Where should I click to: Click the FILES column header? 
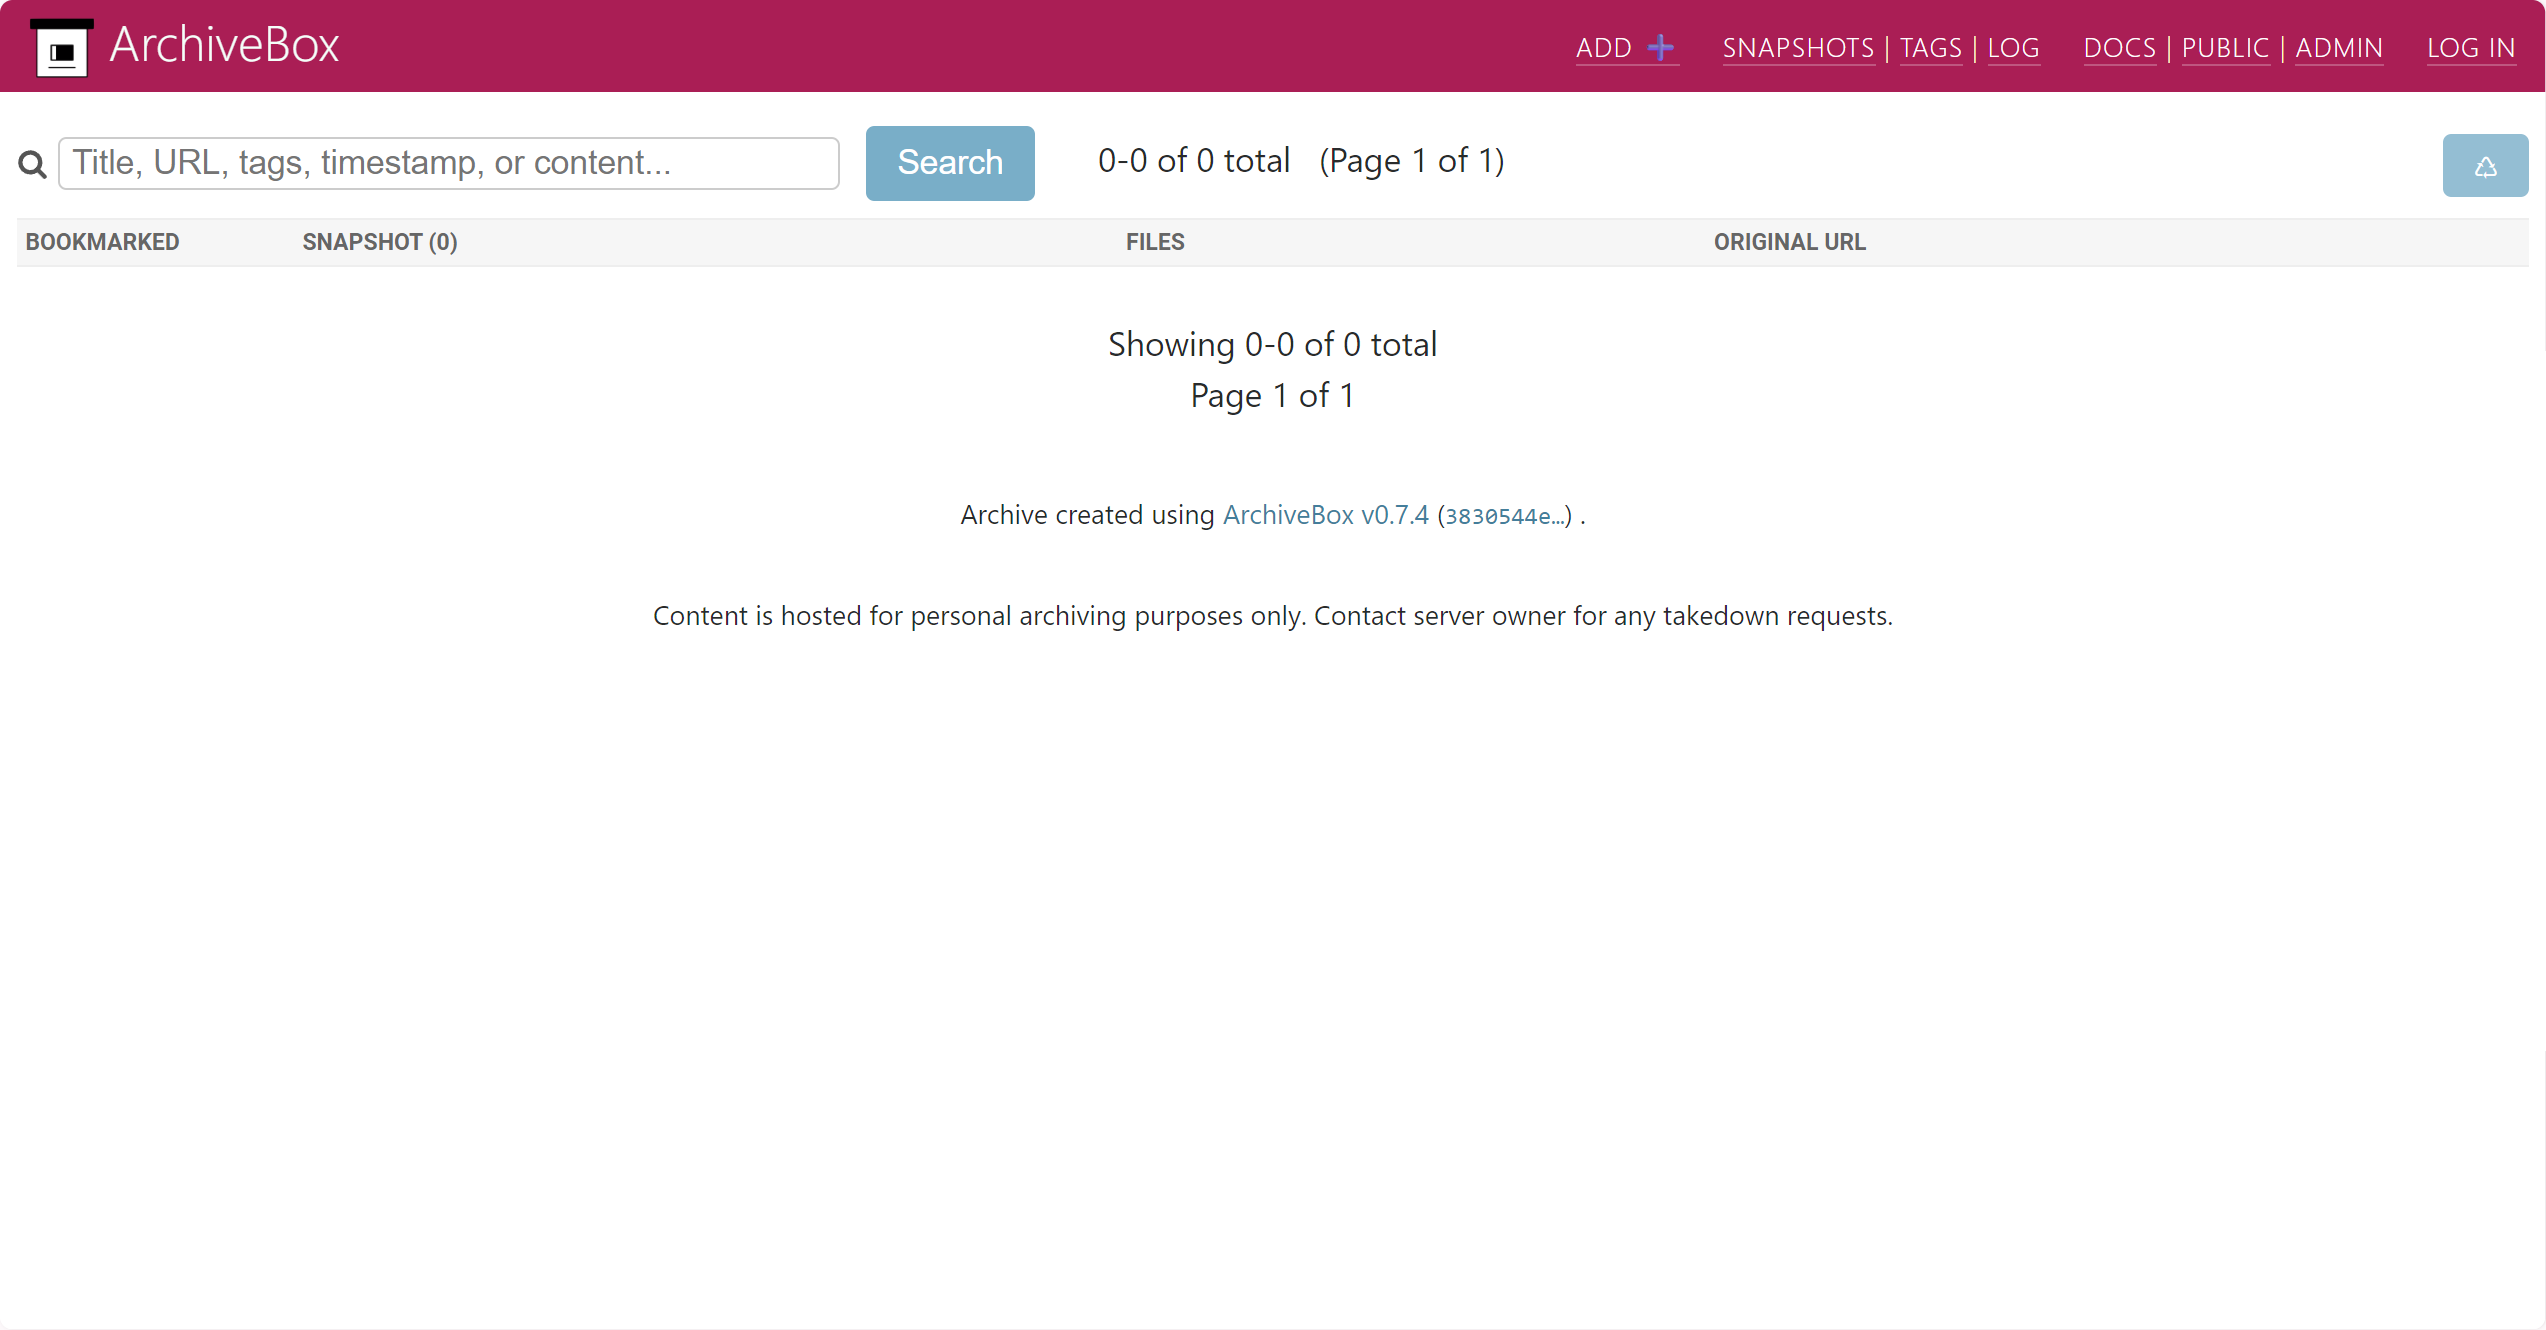[x=1154, y=242]
